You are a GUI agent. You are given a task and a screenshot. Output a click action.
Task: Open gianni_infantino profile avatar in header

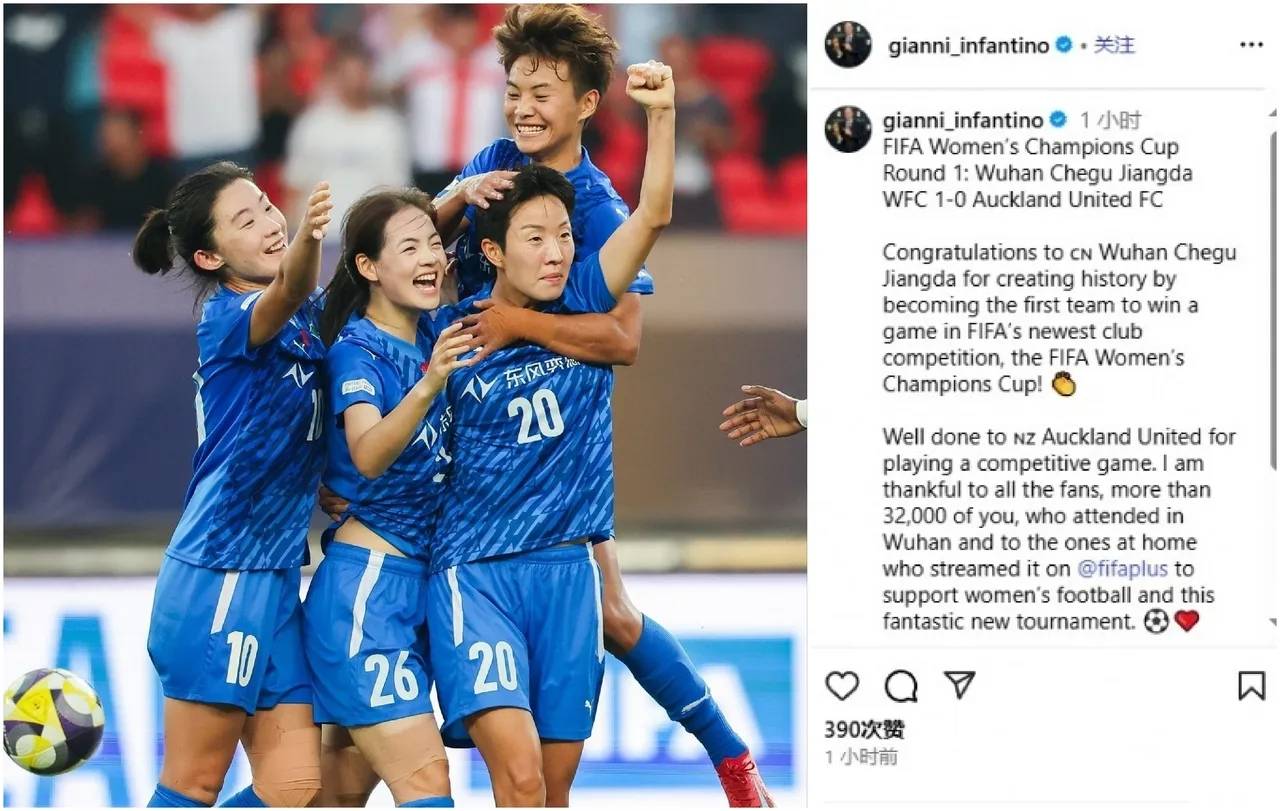[848, 44]
